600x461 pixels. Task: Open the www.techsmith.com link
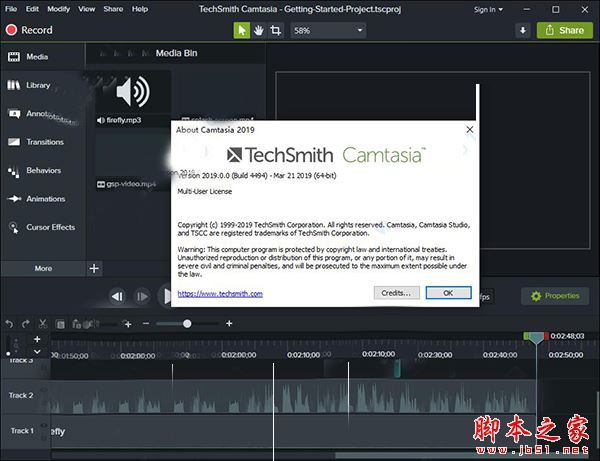pyautogui.click(x=220, y=294)
